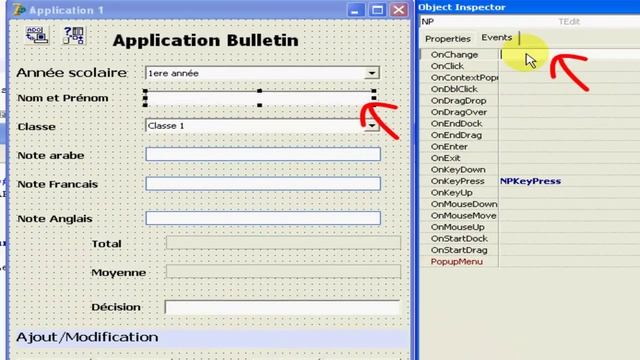640x360 pixels.
Task: Select the OnChange event name
Action: coord(454,55)
